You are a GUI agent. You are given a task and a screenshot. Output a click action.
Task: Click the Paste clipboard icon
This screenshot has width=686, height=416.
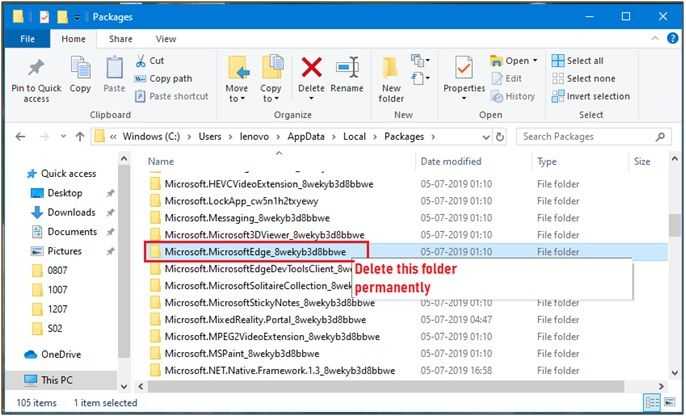click(x=114, y=68)
